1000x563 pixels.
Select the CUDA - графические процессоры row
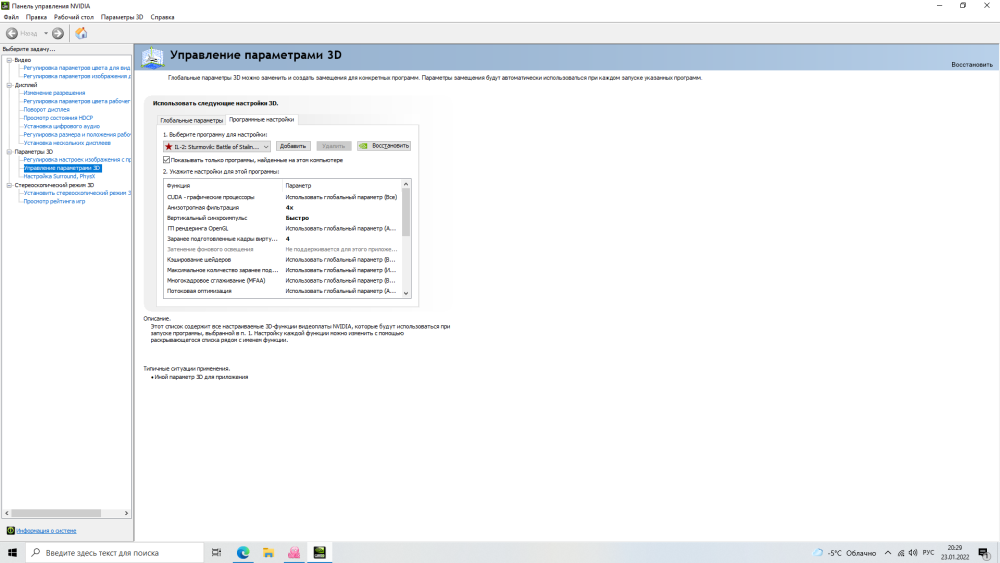pos(283,197)
